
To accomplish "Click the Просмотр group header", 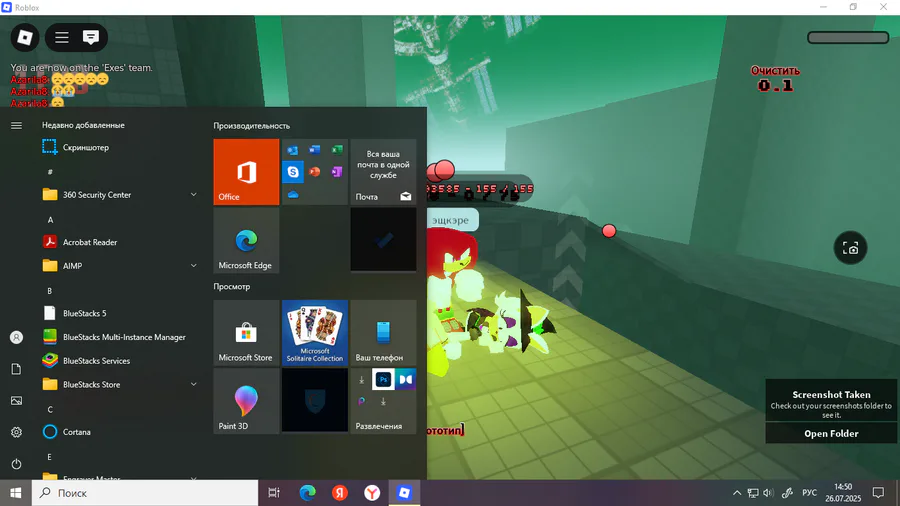I will point(232,286).
